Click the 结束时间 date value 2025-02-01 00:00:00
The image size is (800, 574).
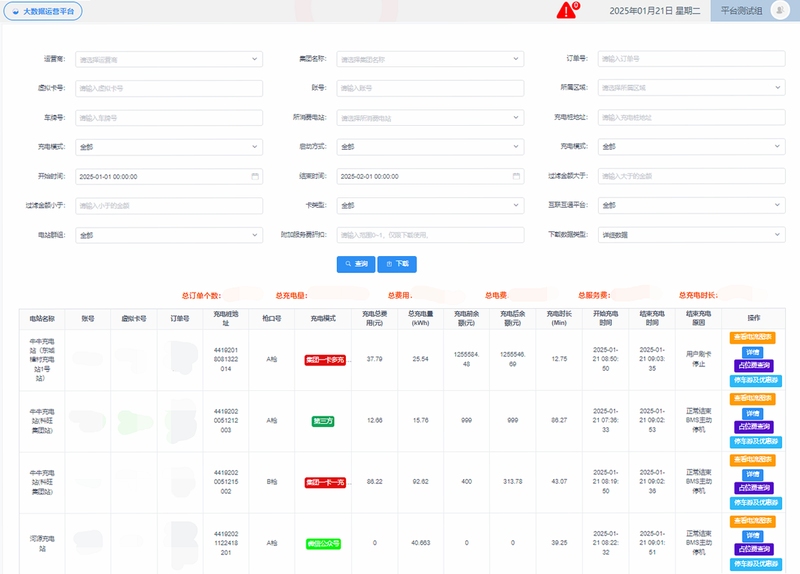(x=369, y=177)
